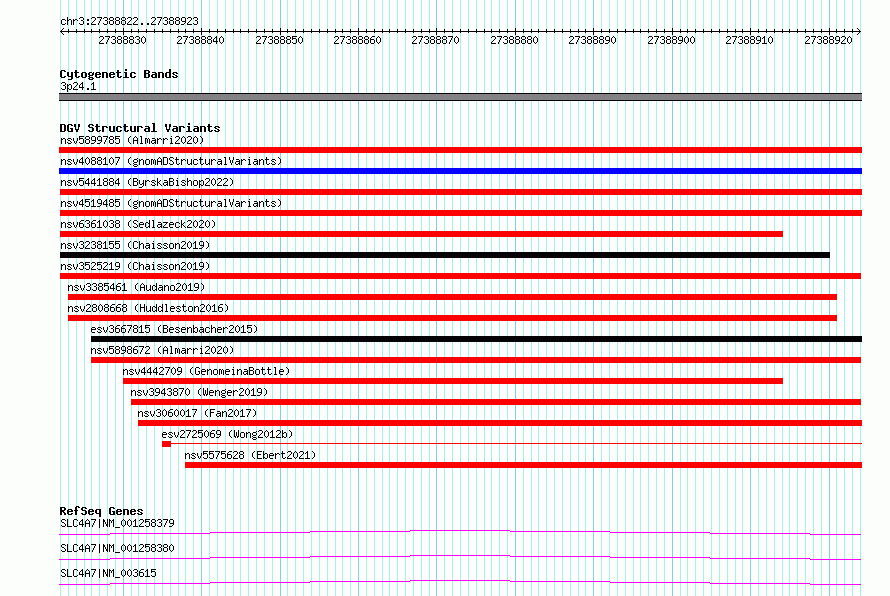This screenshot has width=890, height=596.
Task: Click ruler position 27388870
Action: coord(435,40)
